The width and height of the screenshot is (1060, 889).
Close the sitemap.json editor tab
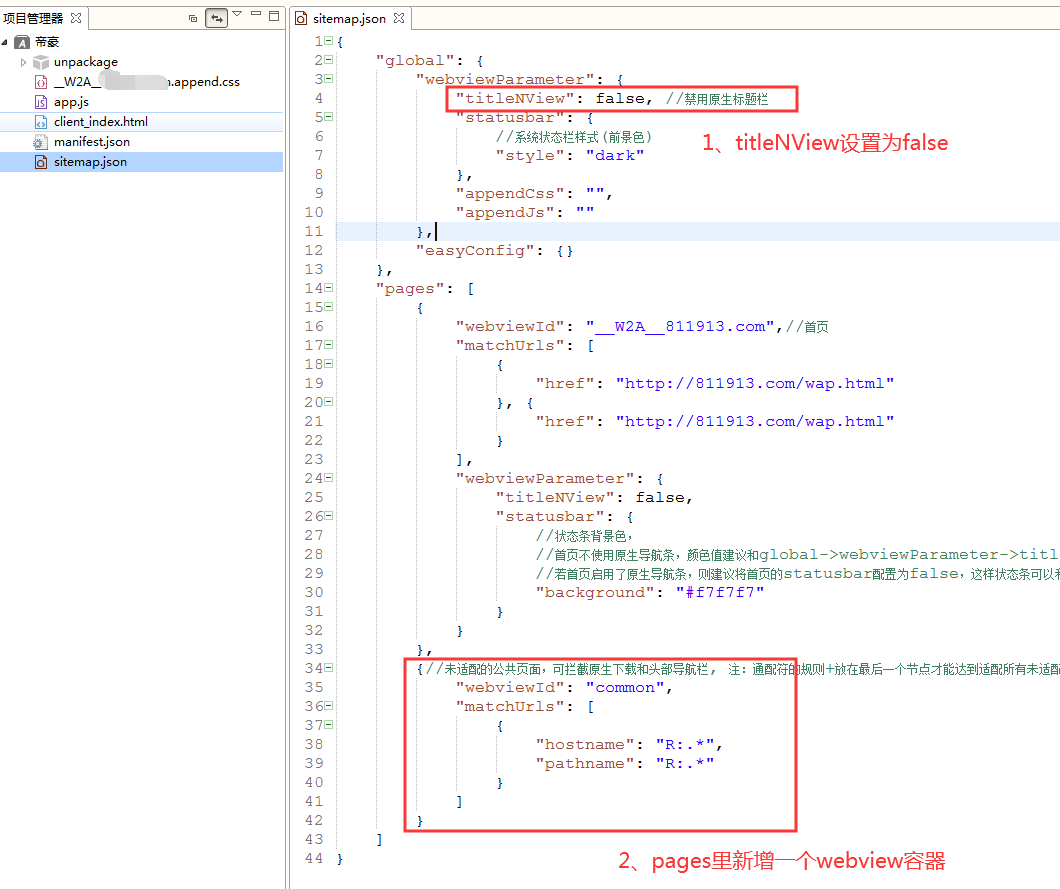399,18
